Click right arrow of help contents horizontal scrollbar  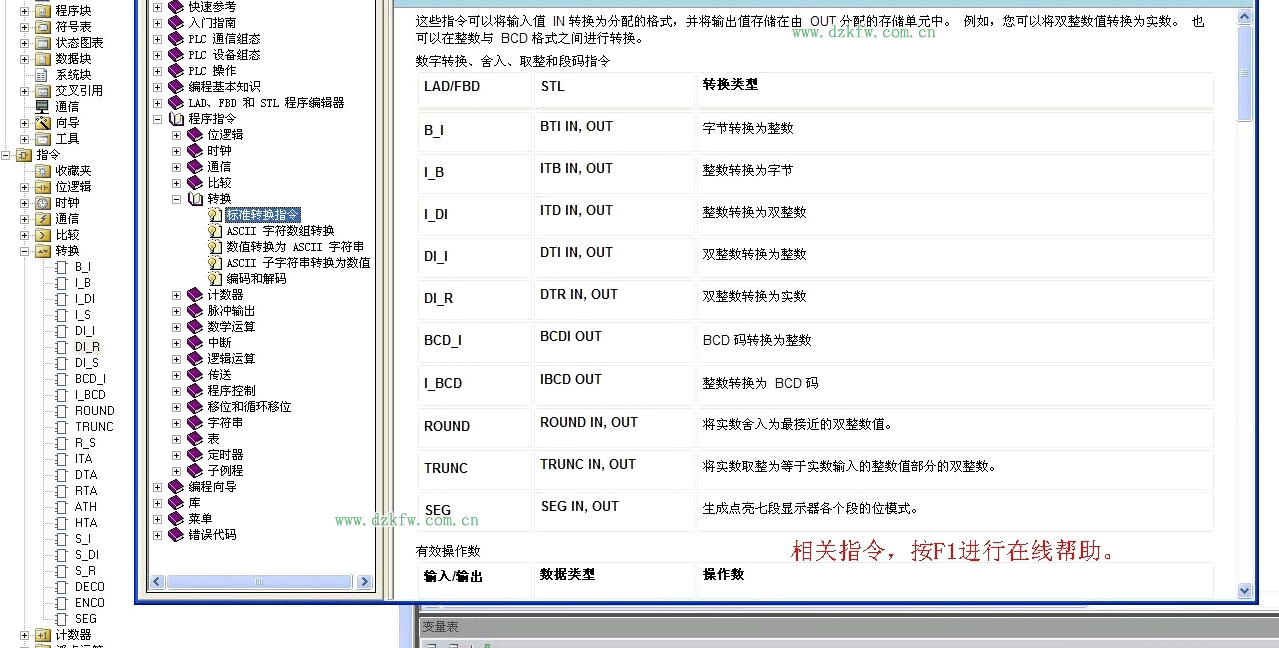point(365,582)
